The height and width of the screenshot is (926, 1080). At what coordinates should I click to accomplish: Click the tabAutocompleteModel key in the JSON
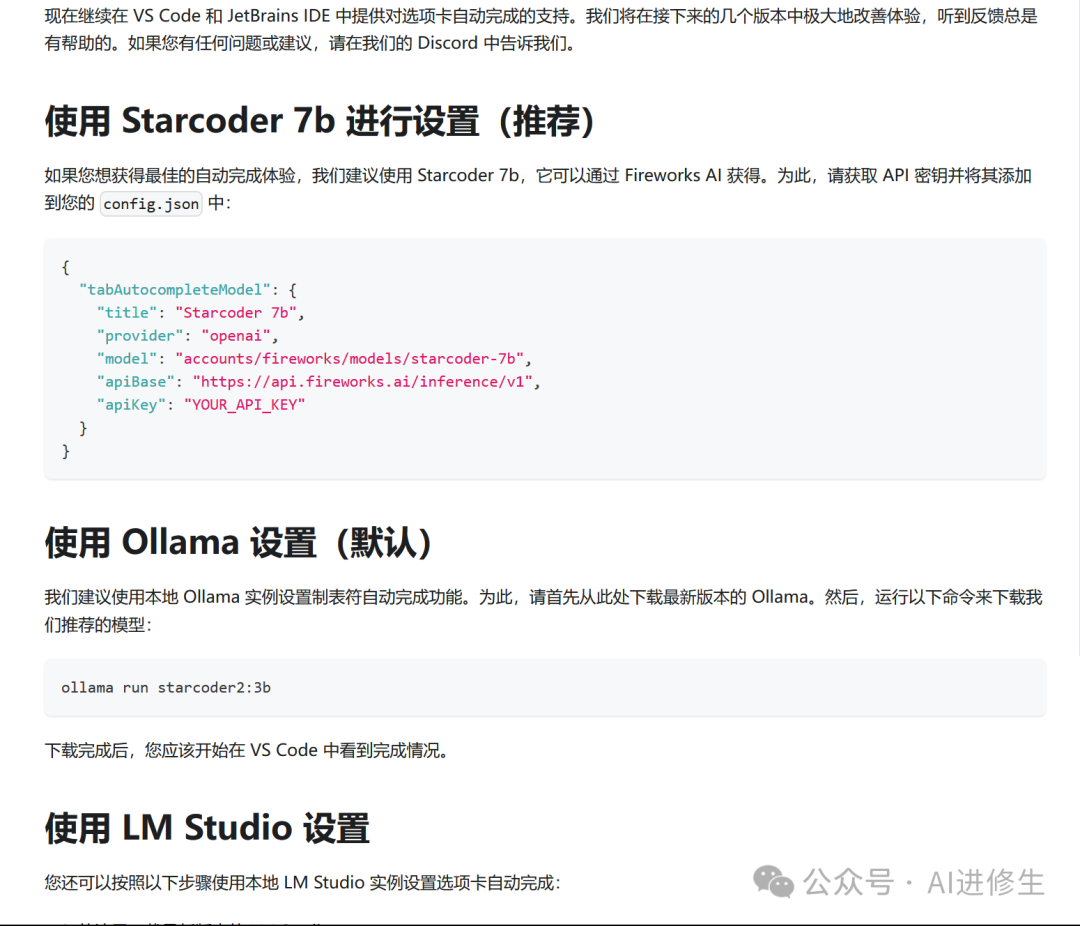[174, 289]
